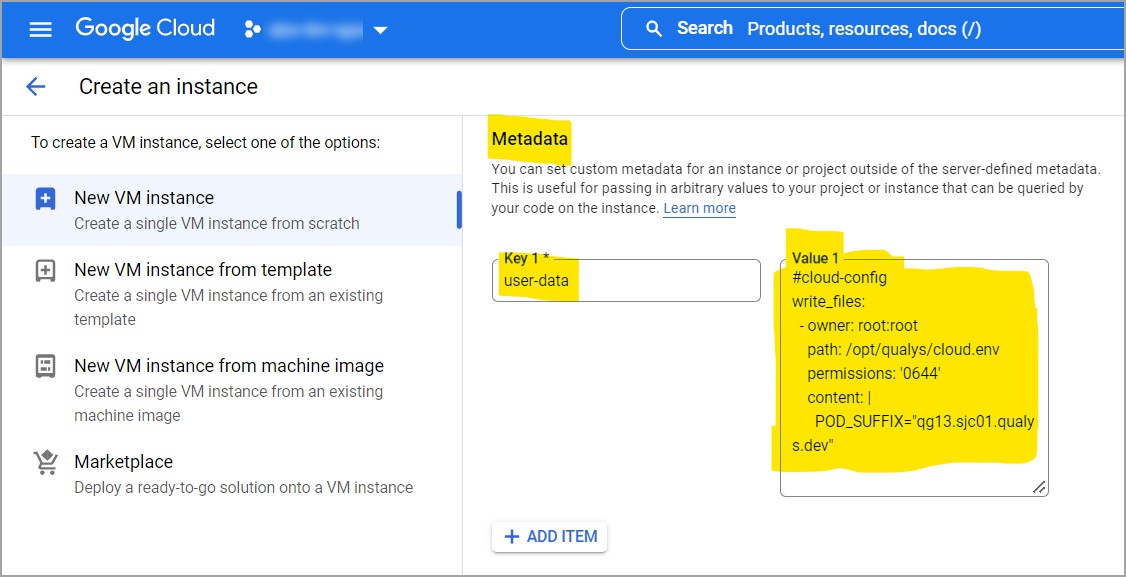The image size is (1126, 577).
Task: Click the "- owner: root:root" line
Action: point(859,326)
